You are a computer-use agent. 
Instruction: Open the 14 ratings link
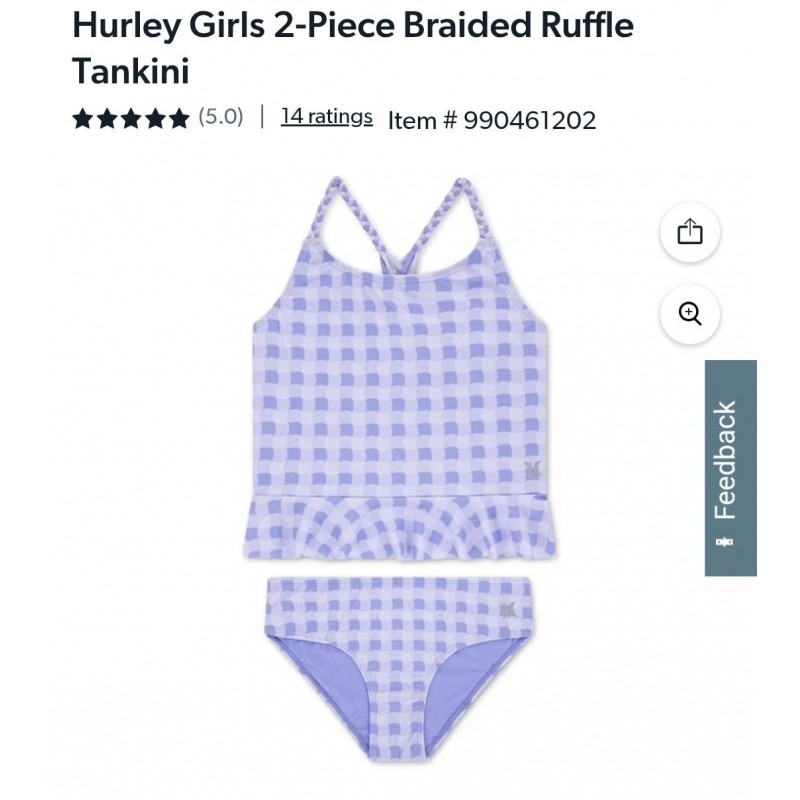[x=327, y=117]
